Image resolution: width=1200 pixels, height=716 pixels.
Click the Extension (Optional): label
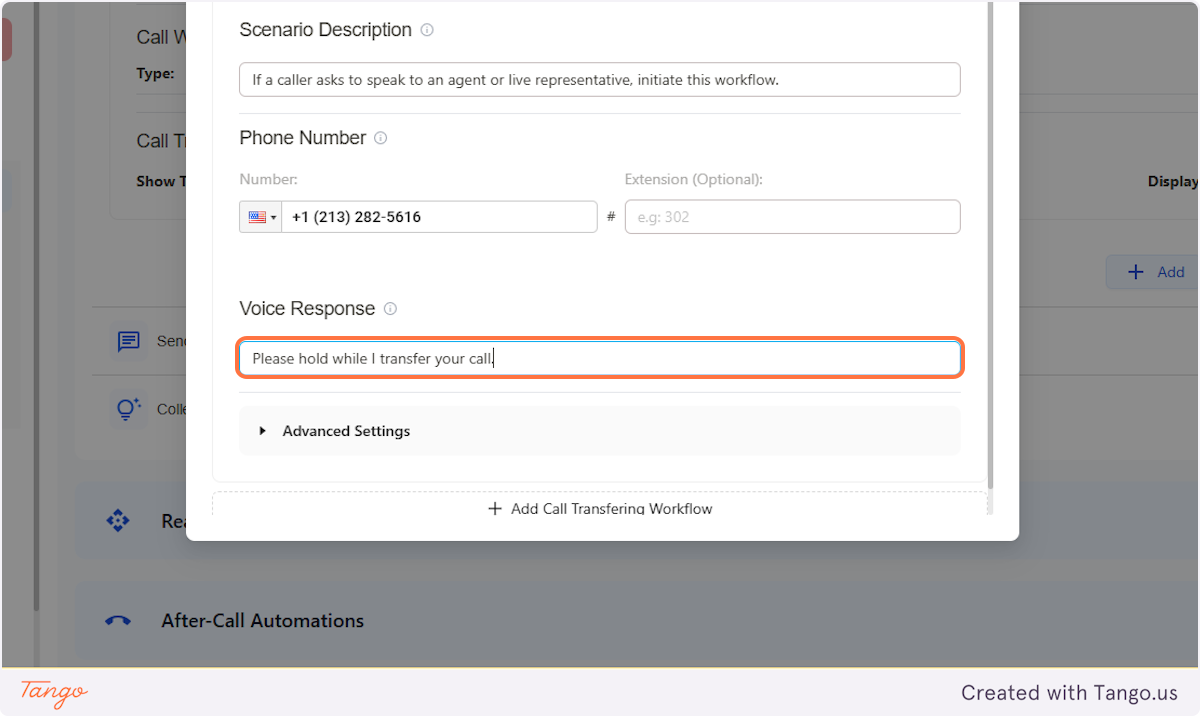pos(694,180)
